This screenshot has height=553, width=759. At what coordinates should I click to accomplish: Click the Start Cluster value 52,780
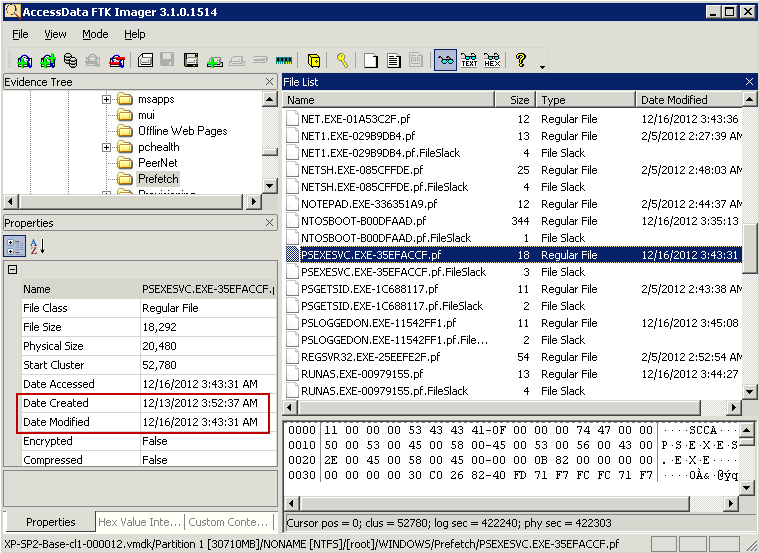tap(159, 365)
